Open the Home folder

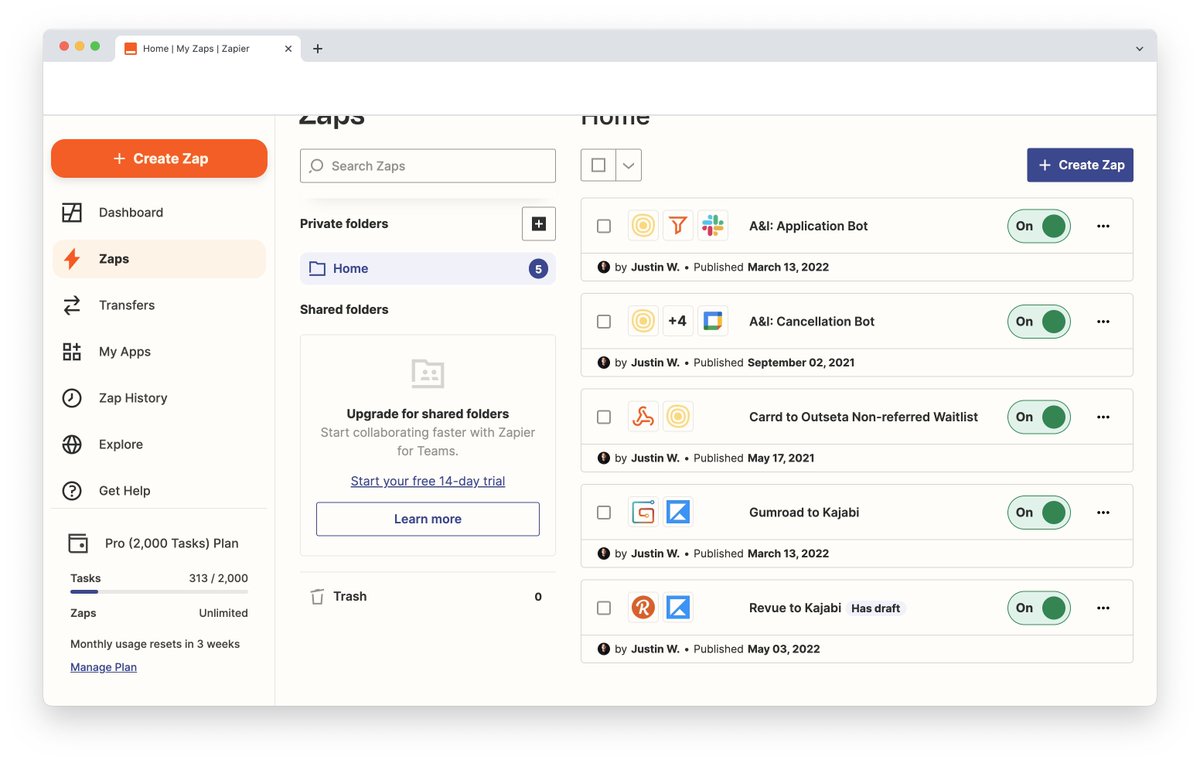pyautogui.click(x=428, y=268)
